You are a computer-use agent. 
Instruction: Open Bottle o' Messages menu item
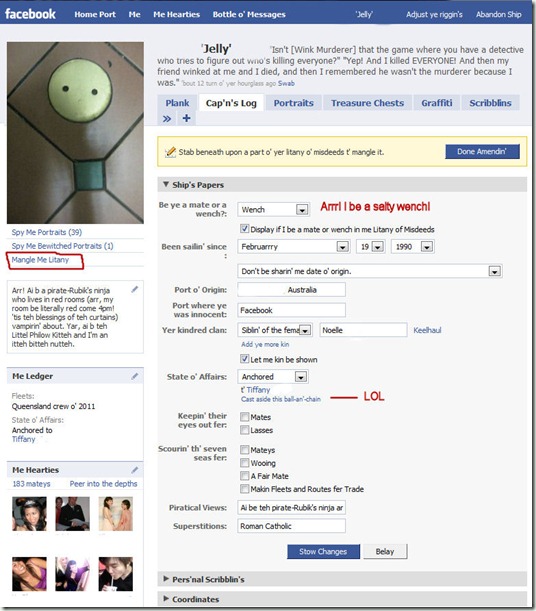coord(249,14)
